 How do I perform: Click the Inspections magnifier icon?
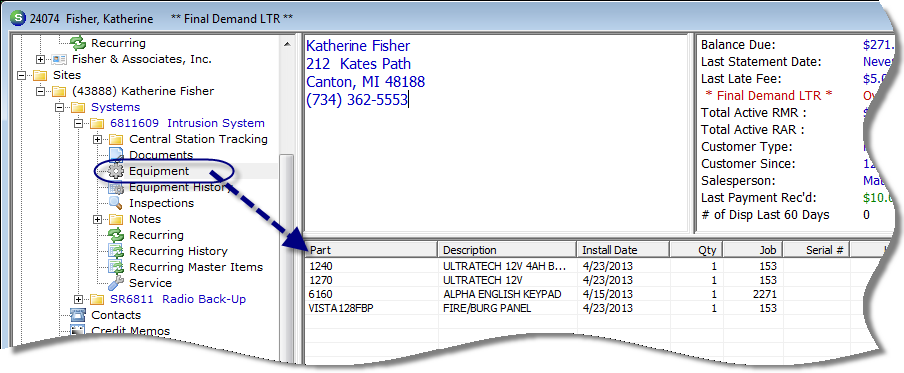(116, 203)
